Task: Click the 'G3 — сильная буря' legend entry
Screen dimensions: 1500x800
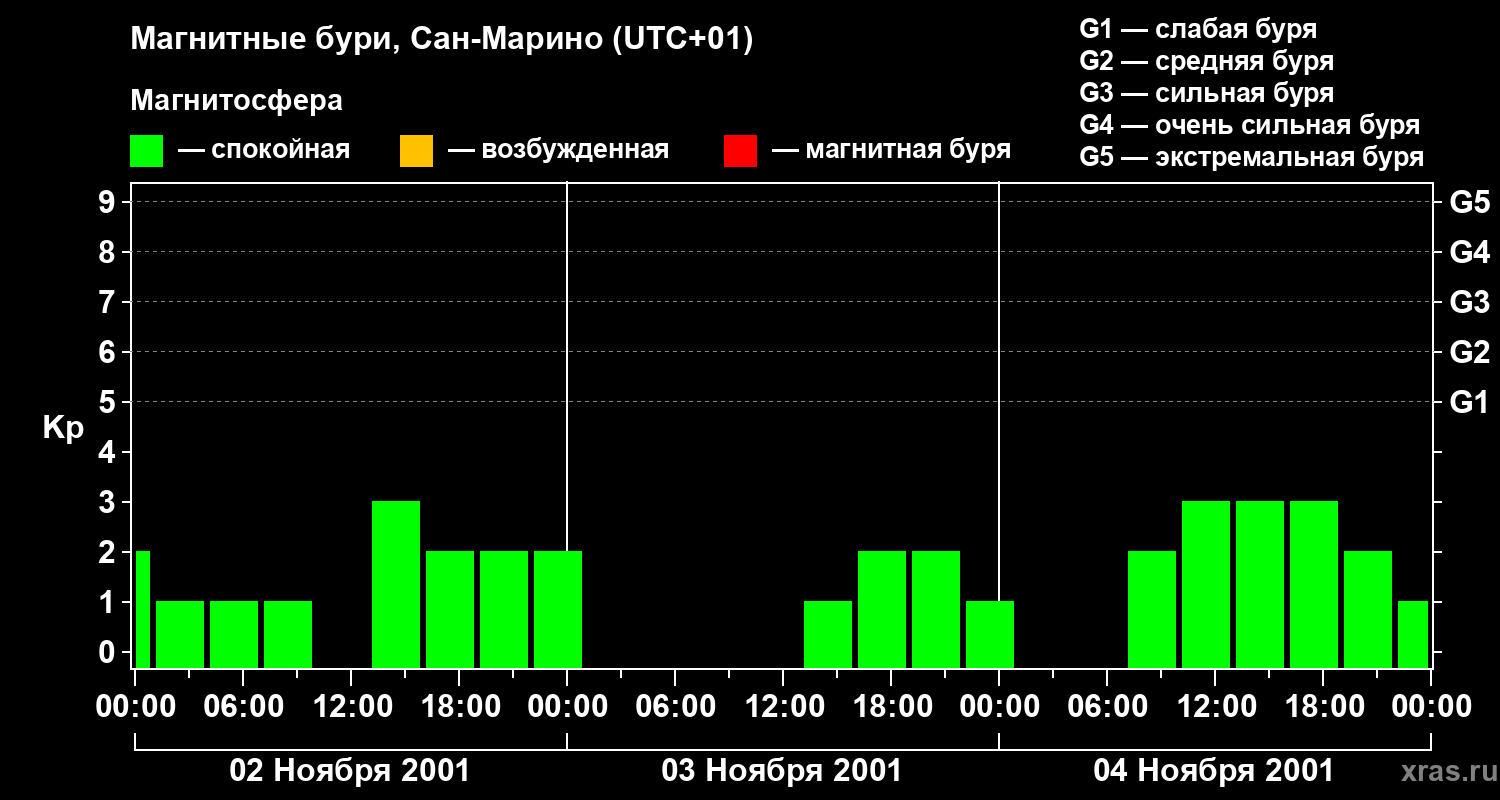Action: [1206, 93]
